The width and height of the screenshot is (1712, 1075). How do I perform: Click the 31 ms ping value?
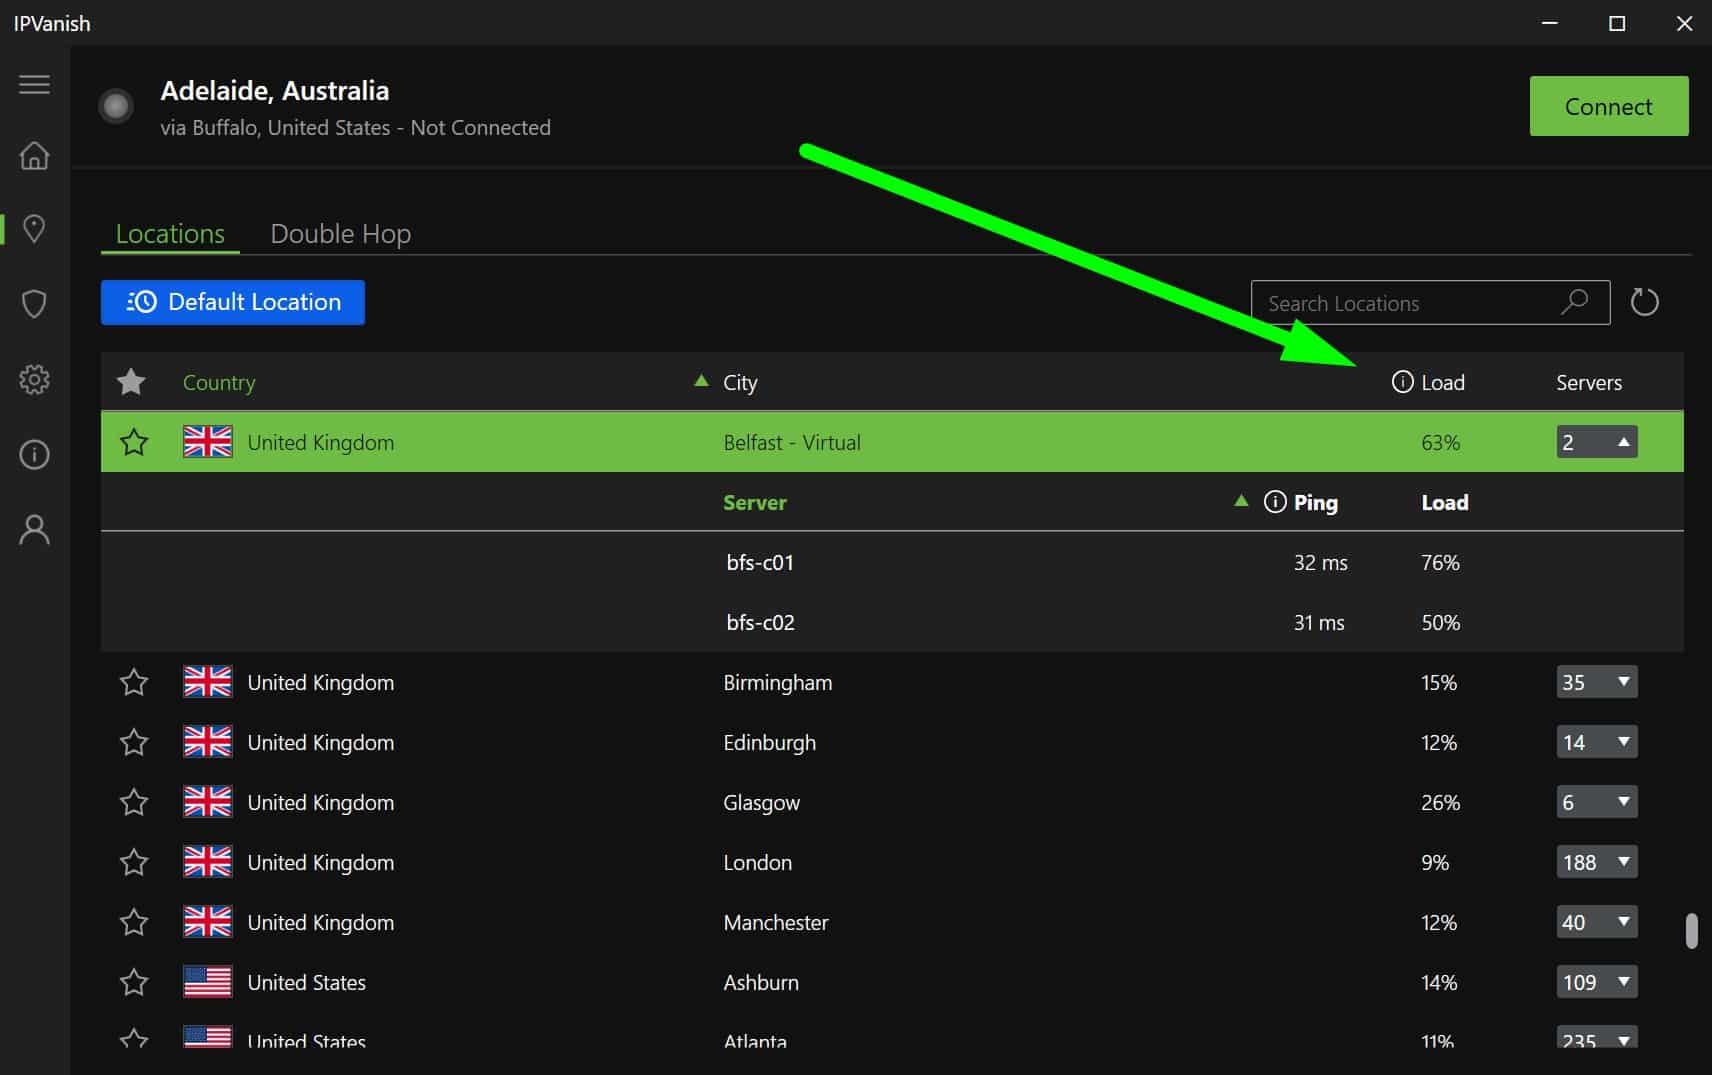point(1319,622)
